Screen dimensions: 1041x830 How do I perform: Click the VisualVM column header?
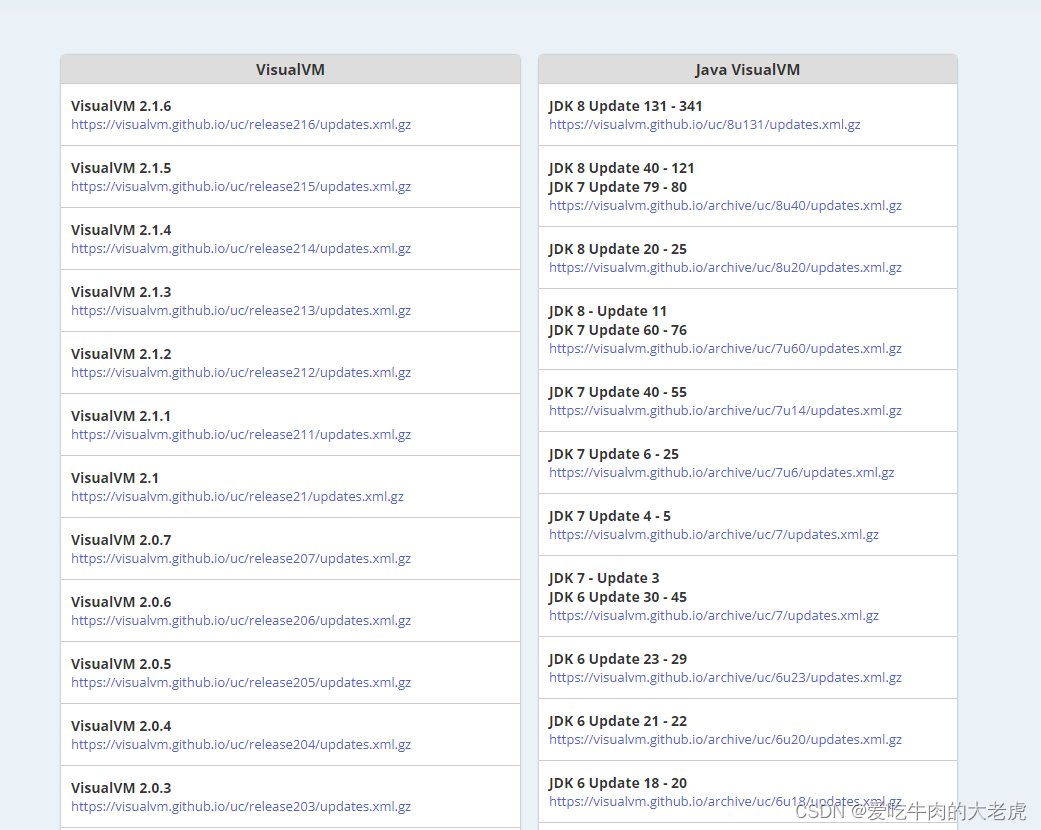click(290, 70)
